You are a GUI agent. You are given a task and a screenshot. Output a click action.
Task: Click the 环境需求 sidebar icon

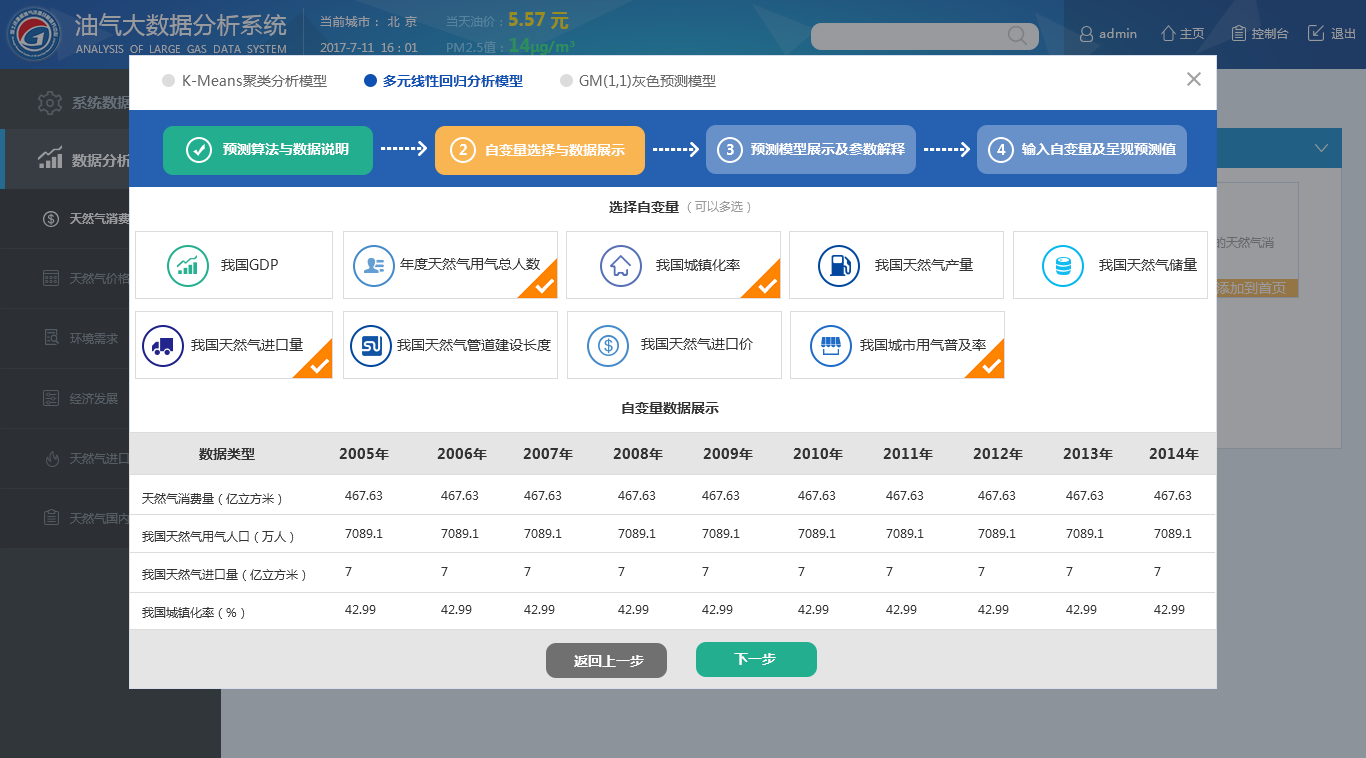[x=51, y=339]
